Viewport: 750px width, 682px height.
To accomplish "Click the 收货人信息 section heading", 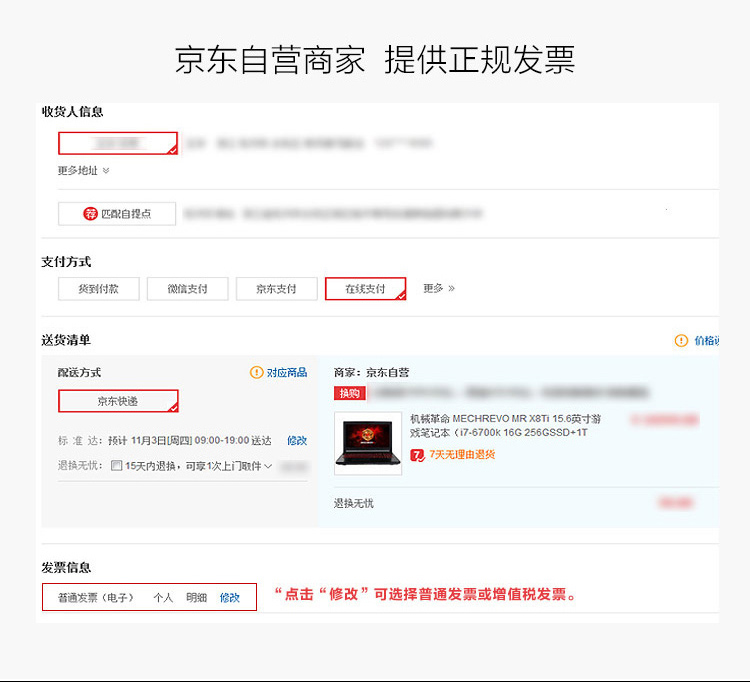I will point(73,112).
